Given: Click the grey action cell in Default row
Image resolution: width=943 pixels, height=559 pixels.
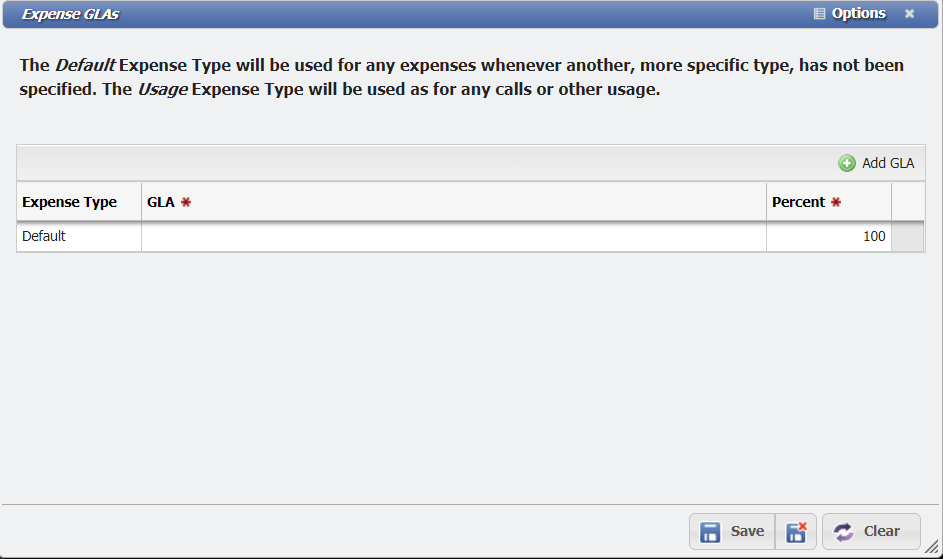Looking at the screenshot, I should click(907, 237).
